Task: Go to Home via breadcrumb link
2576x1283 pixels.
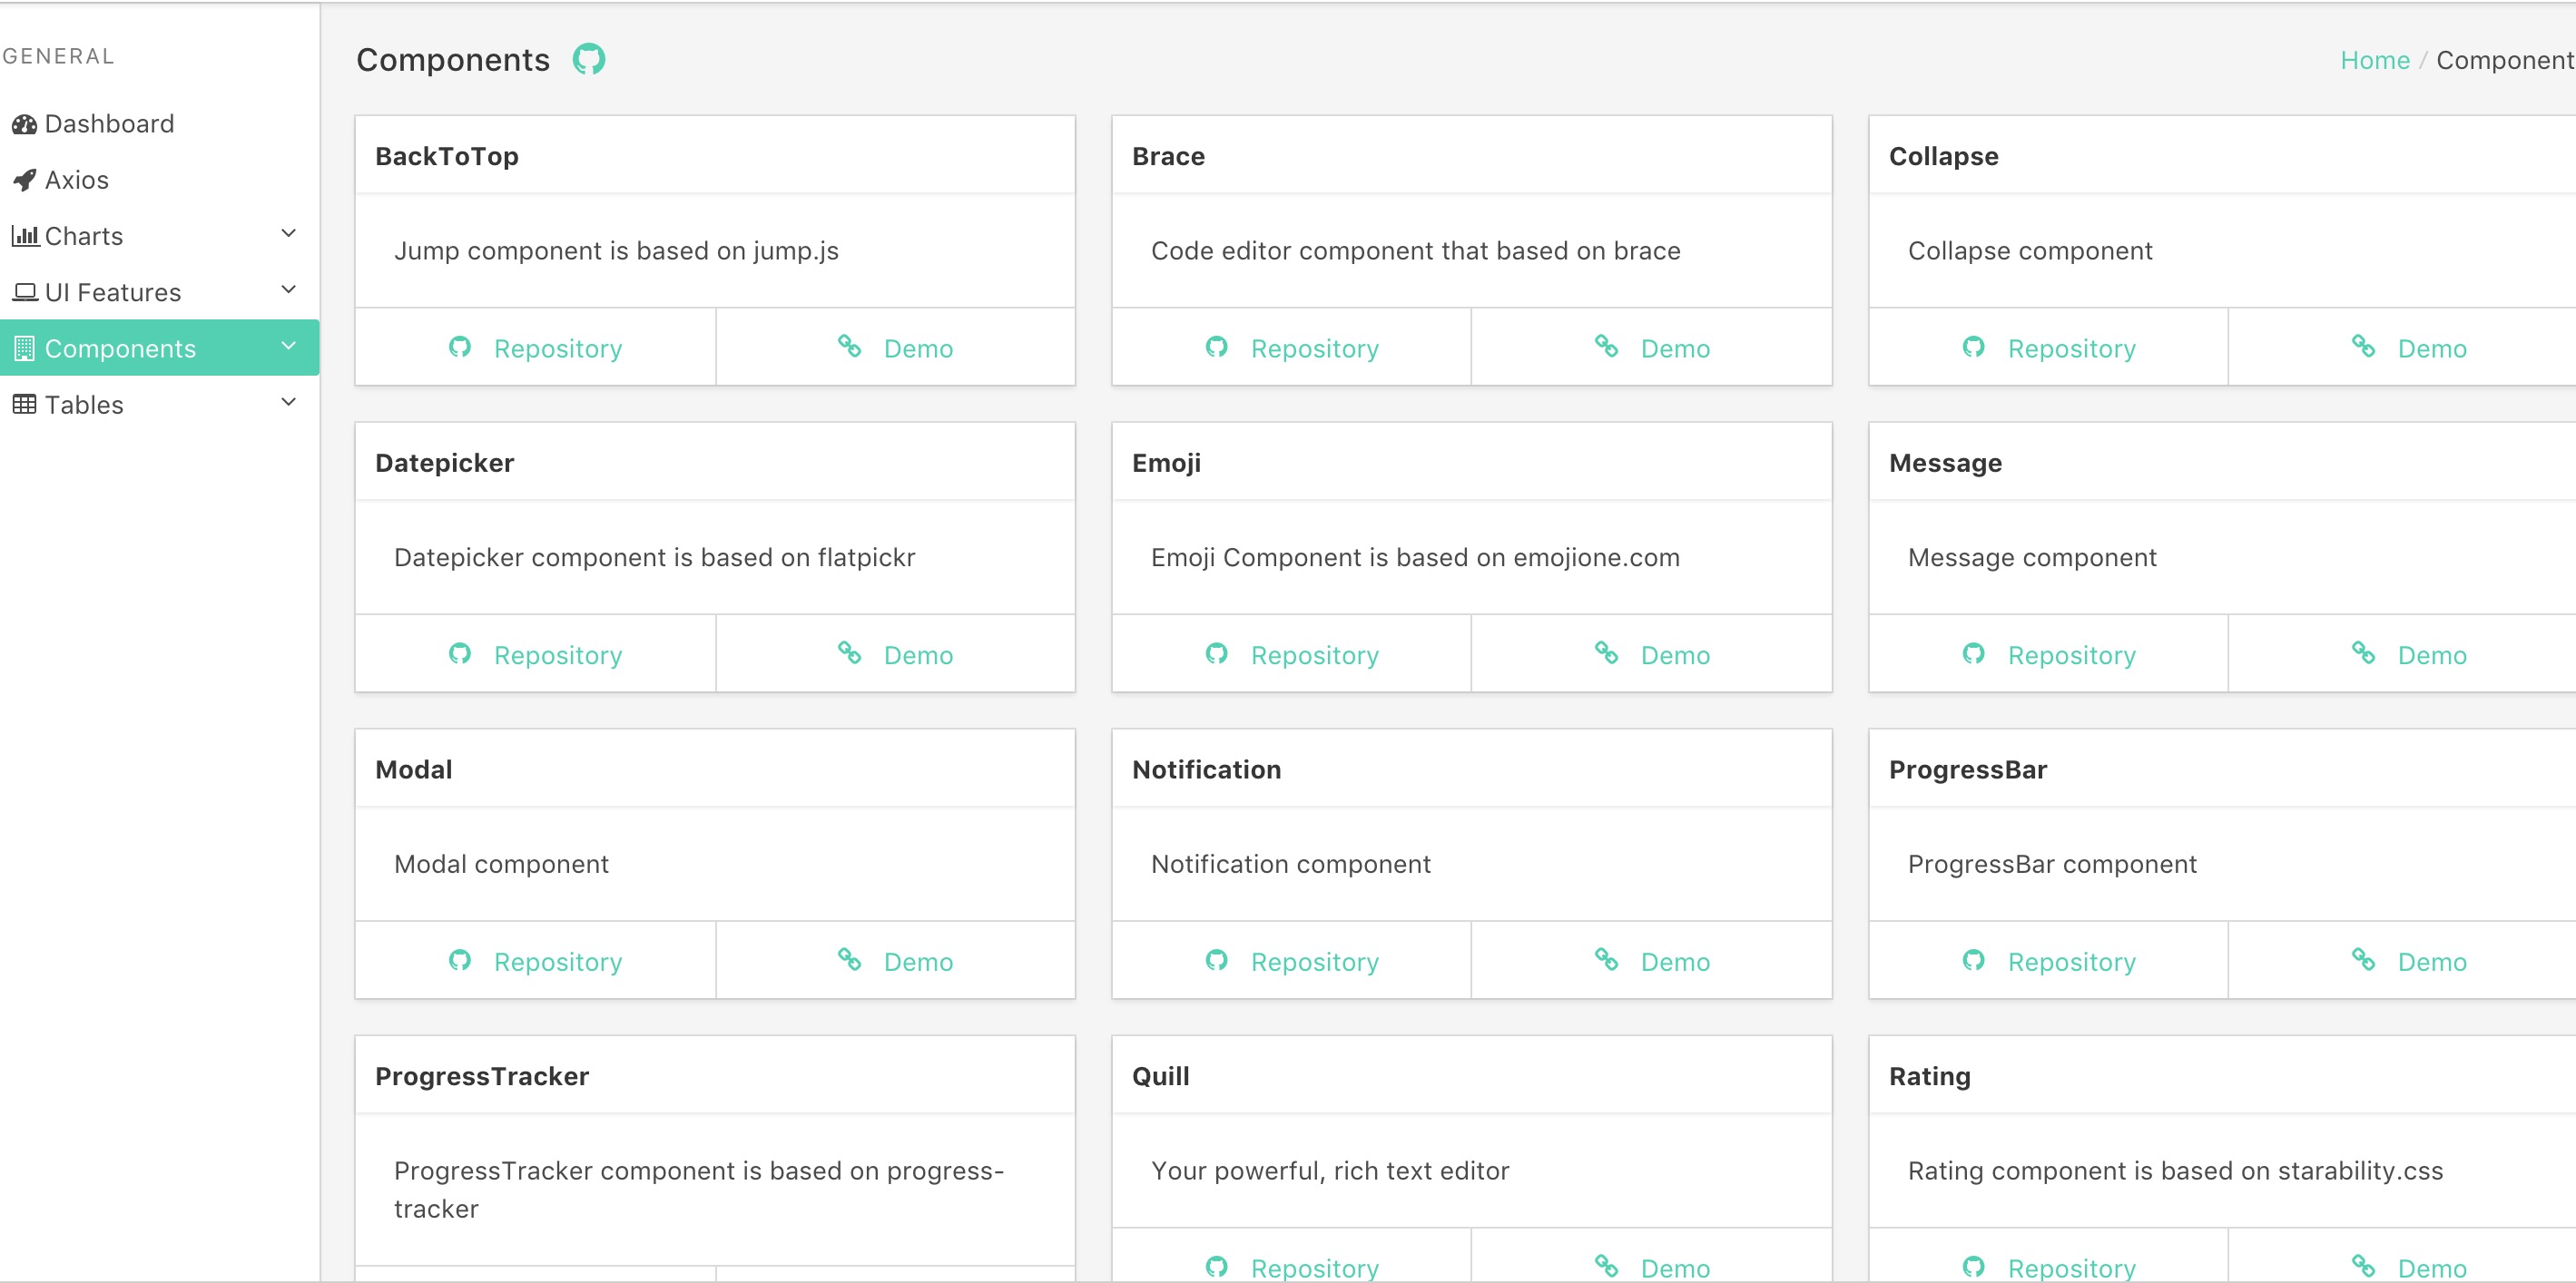Action: pyautogui.click(x=2374, y=60)
